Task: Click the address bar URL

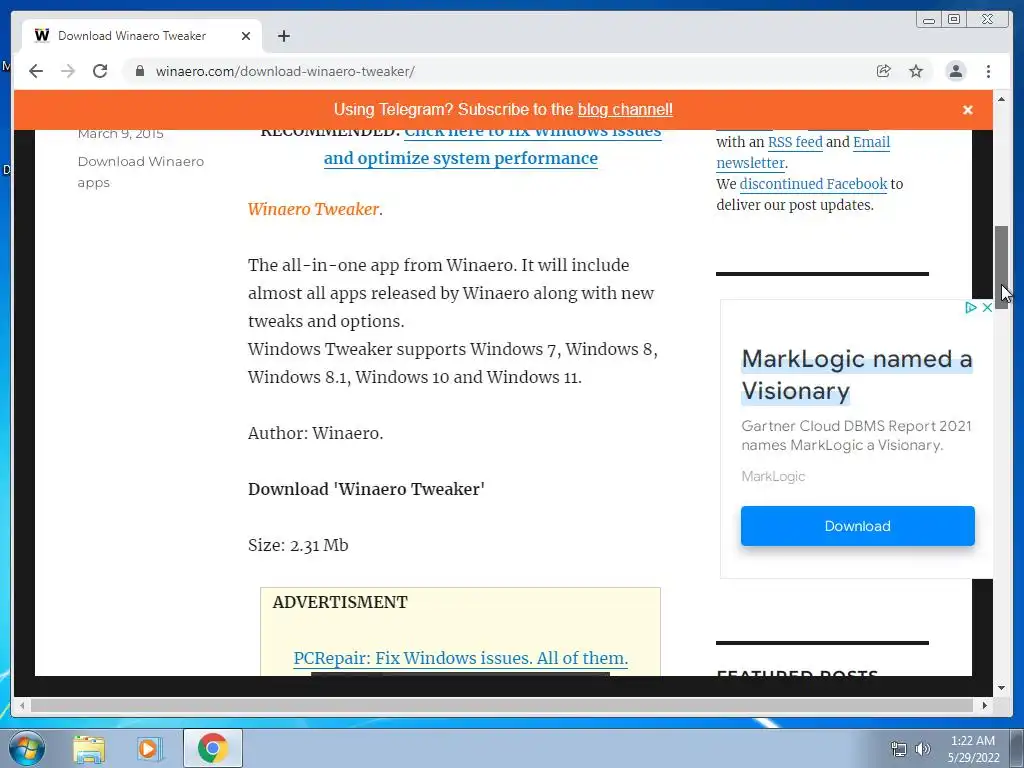Action: [285, 71]
